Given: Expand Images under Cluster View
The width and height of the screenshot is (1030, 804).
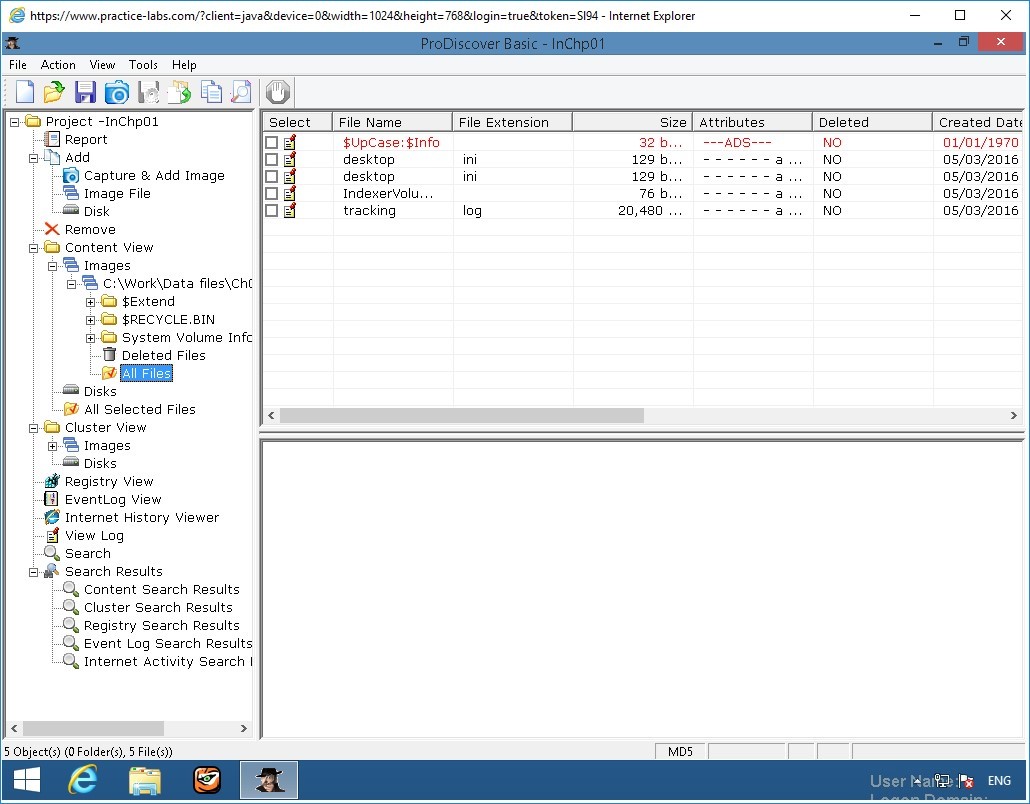Looking at the screenshot, I should [53, 446].
